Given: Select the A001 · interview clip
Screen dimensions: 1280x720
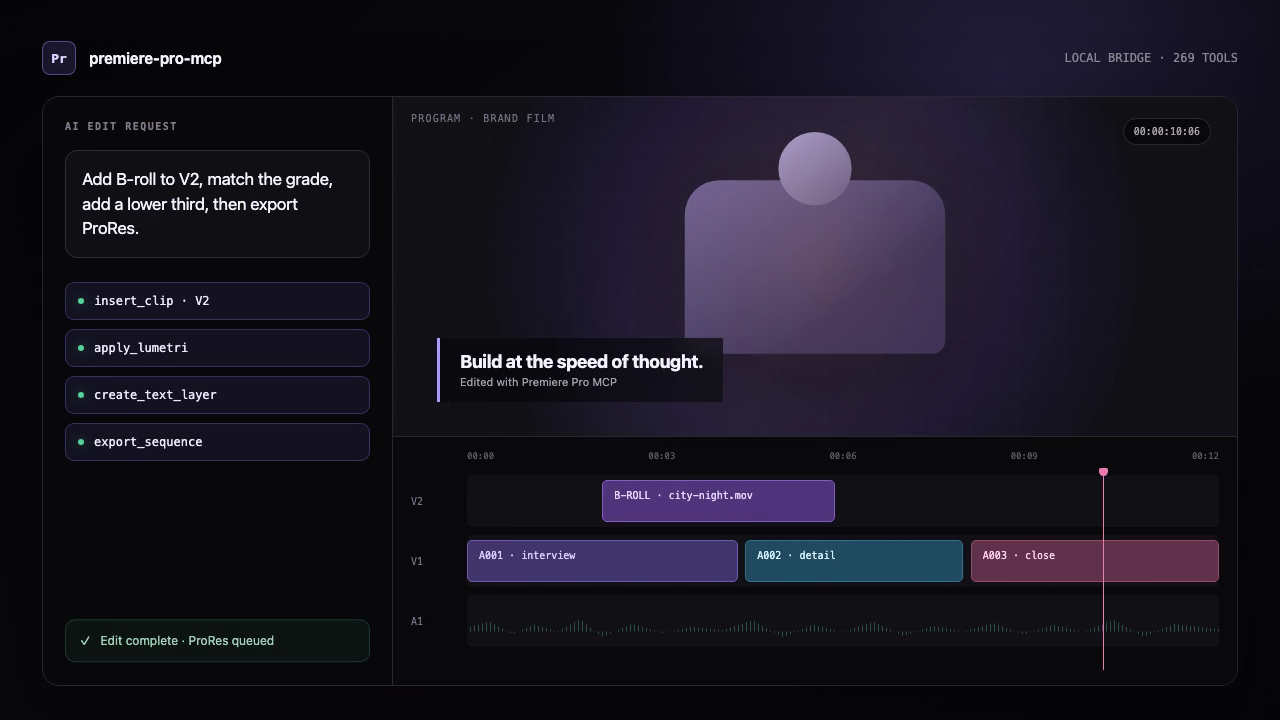Looking at the screenshot, I should coord(602,561).
